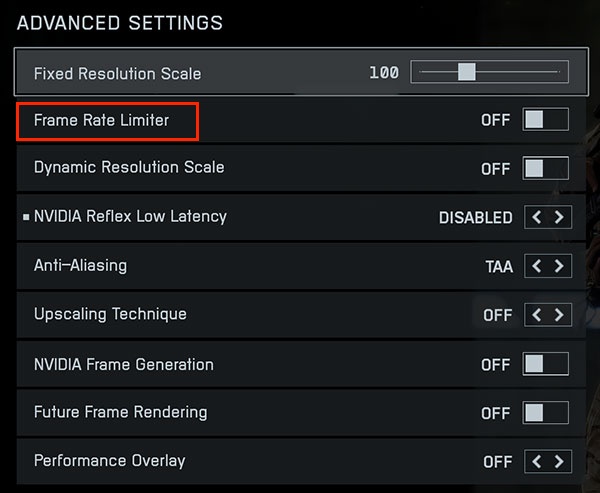The width and height of the screenshot is (600, 493).
Task: Click the Fixed Resolution Scale value 100
Action: click(x=384, y=73)
